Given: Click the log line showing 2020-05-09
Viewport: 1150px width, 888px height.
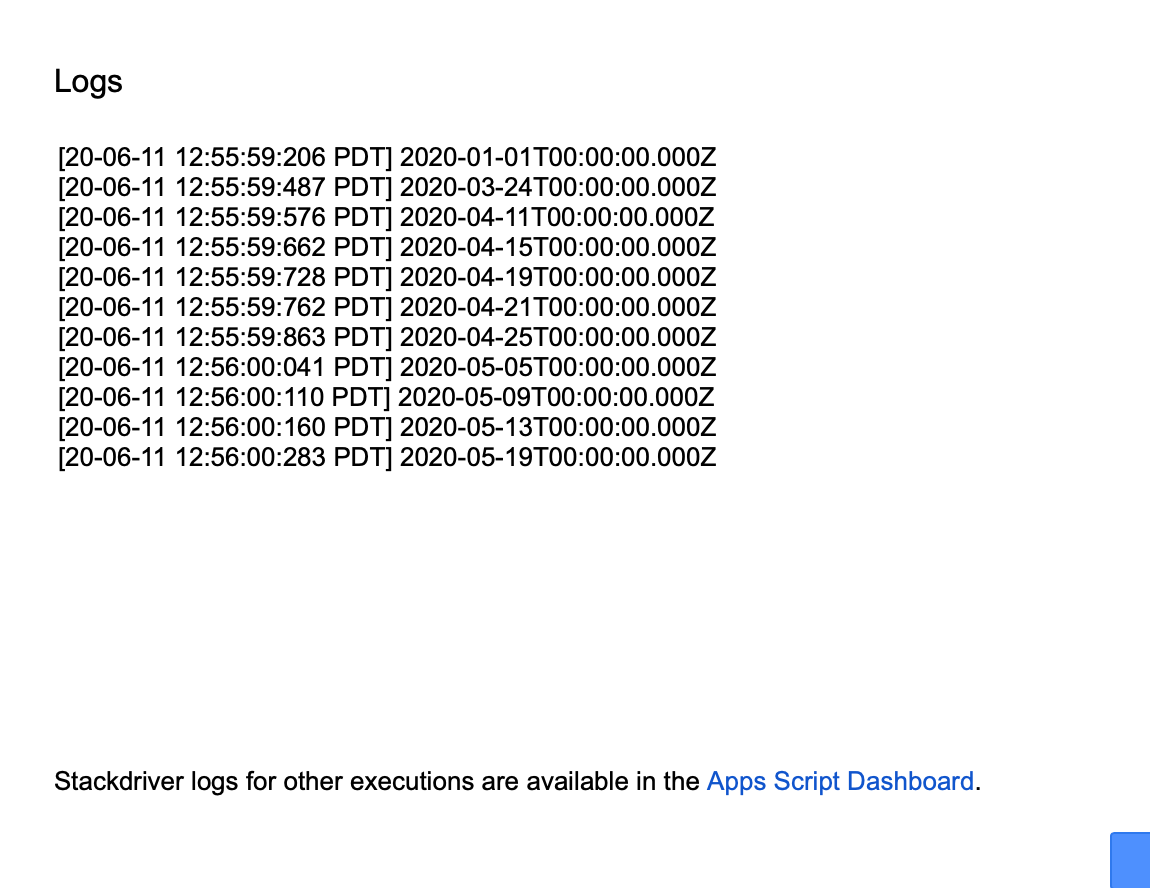Looking at the screenshot, I should coord(386,397).
